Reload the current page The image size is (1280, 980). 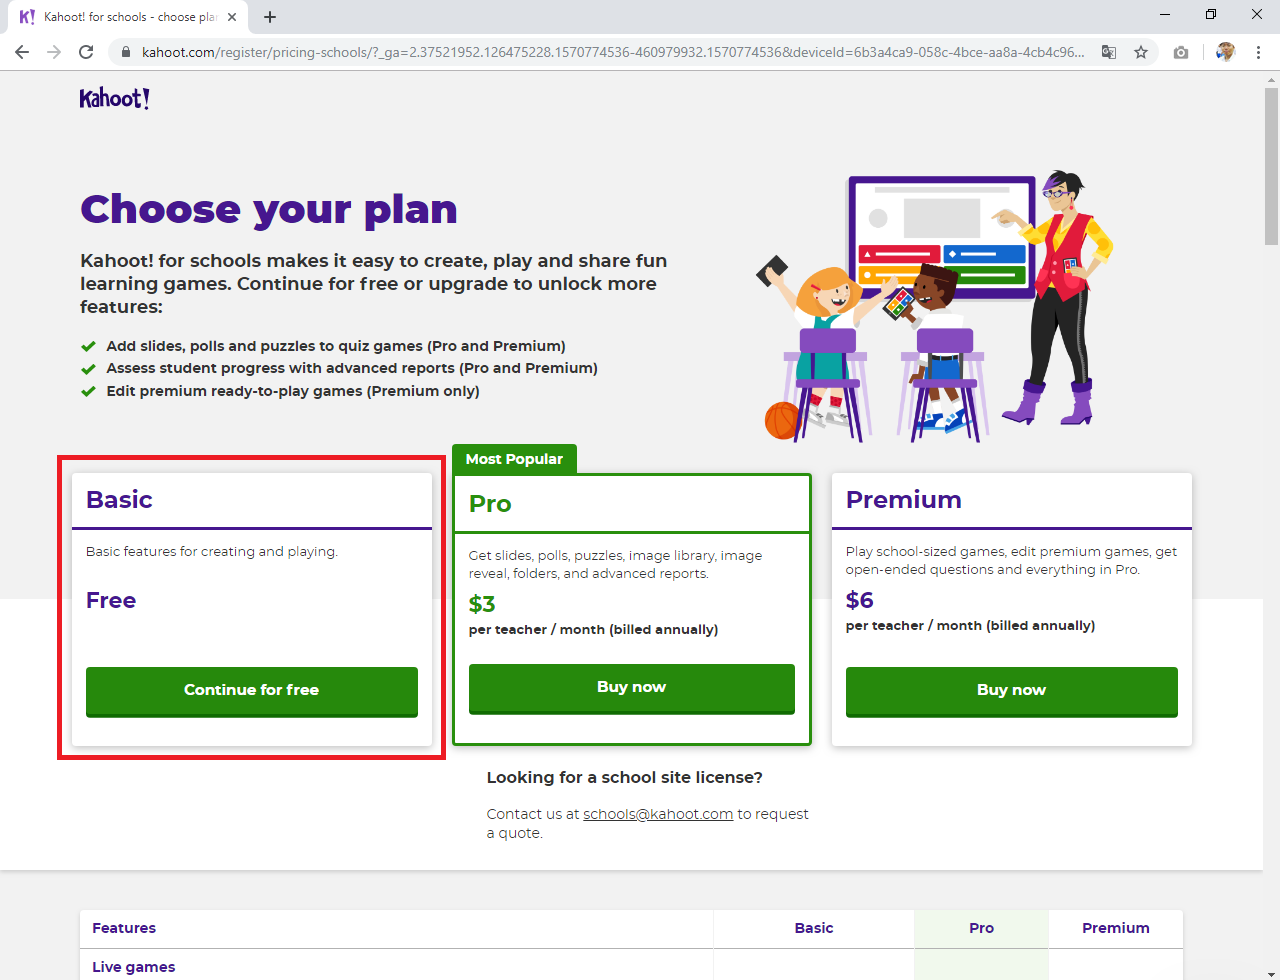click(x=86, y=52)
